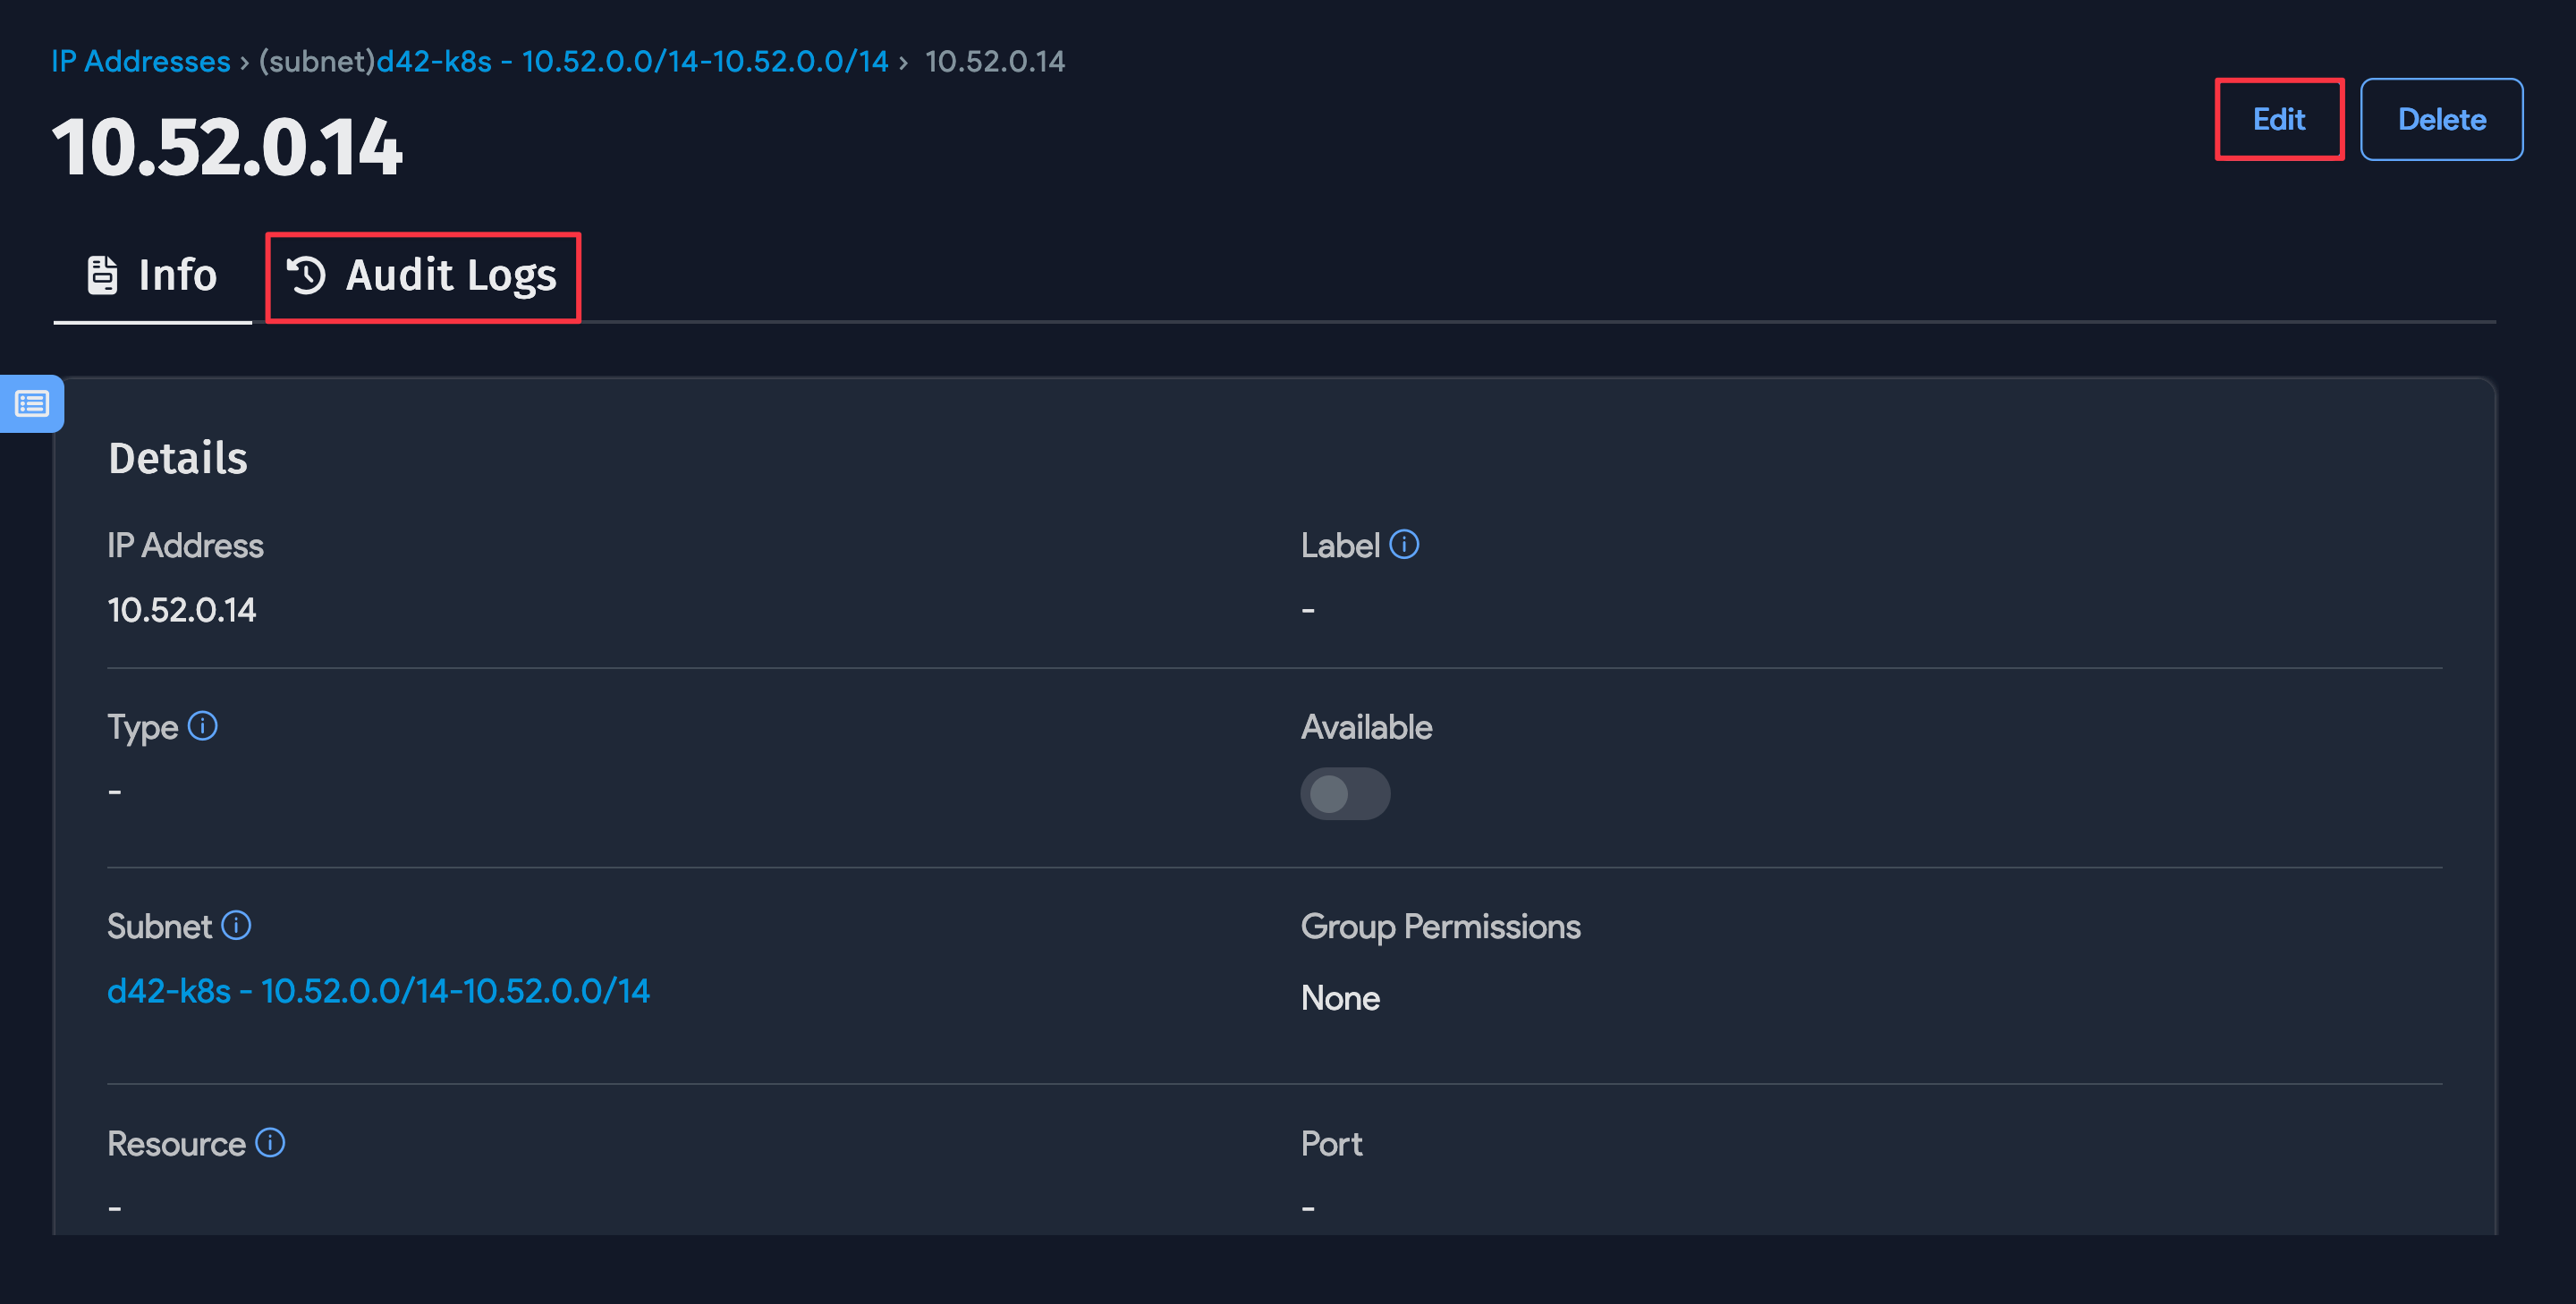Click the Delete button

(x=2441, y=119)
